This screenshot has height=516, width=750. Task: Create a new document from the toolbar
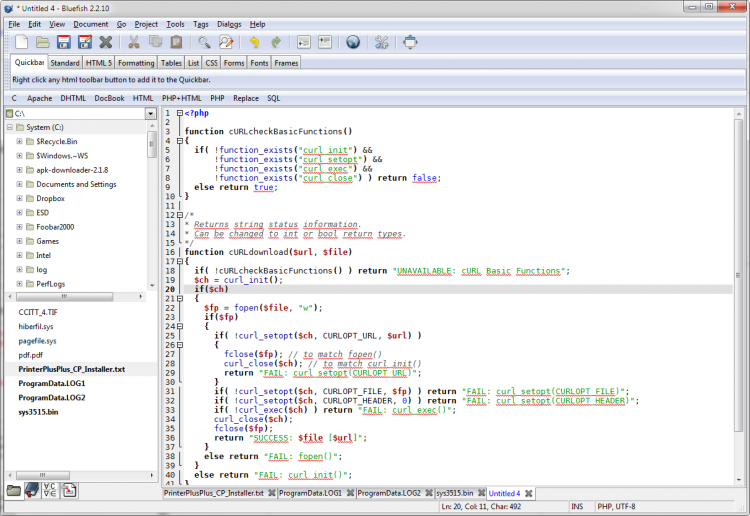tap(20, 43)
